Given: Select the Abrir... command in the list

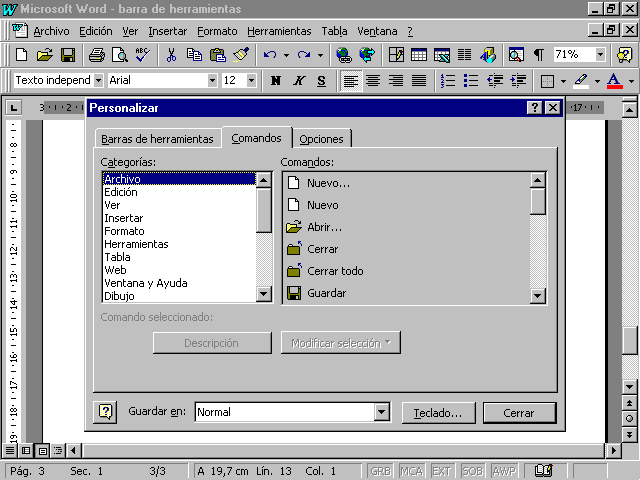Looking at the screenshot, I should 407,227.
